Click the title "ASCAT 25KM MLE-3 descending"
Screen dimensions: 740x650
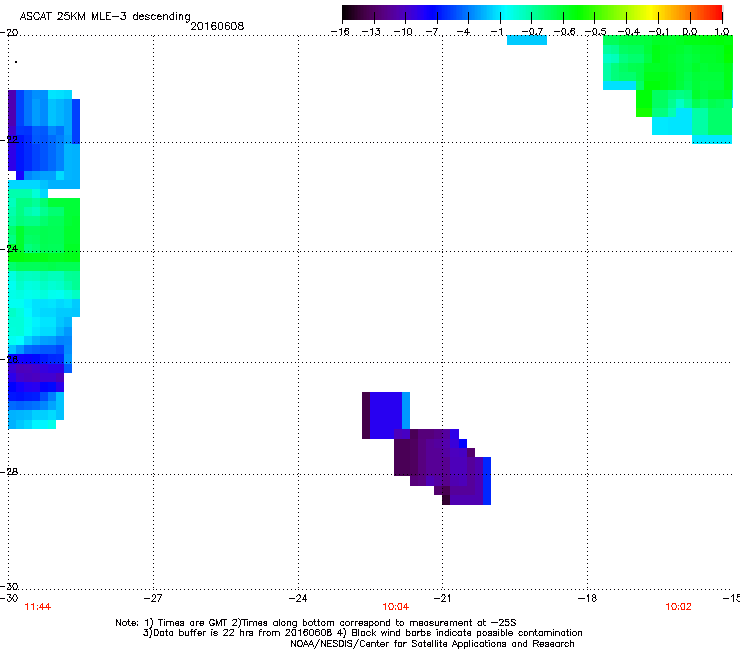click(105, 16)
